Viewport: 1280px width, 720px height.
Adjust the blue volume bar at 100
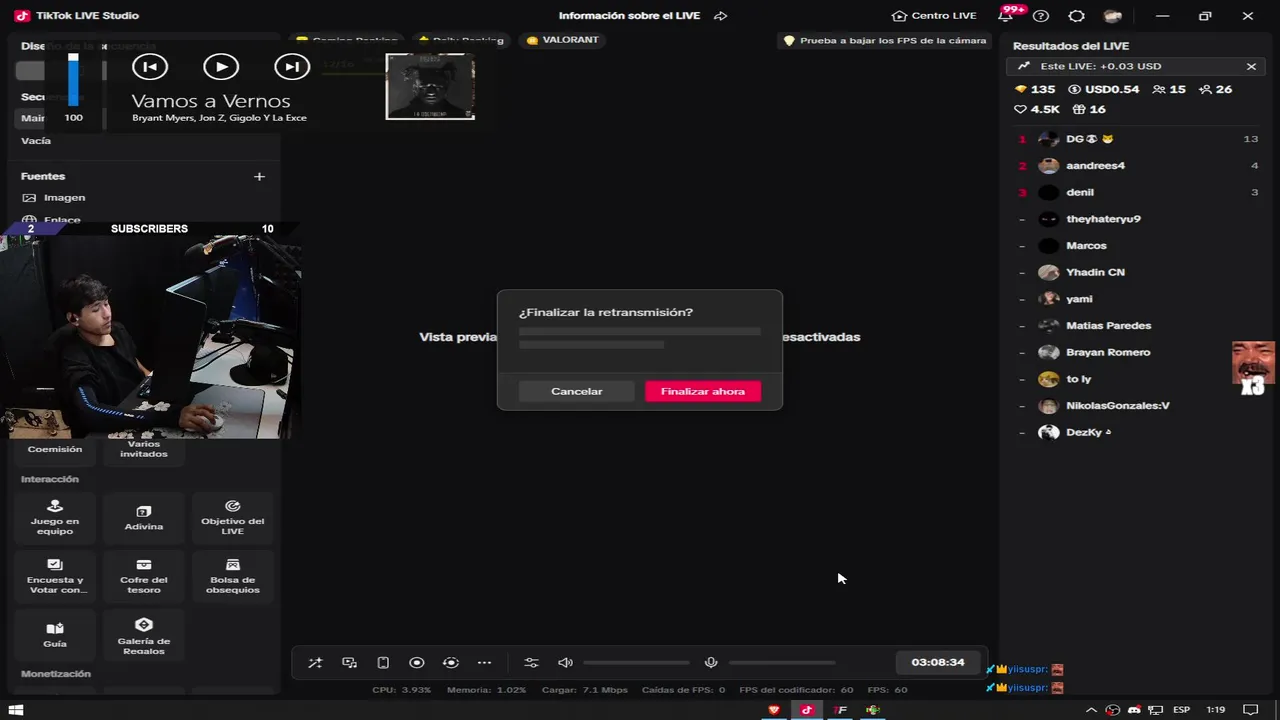73,80
